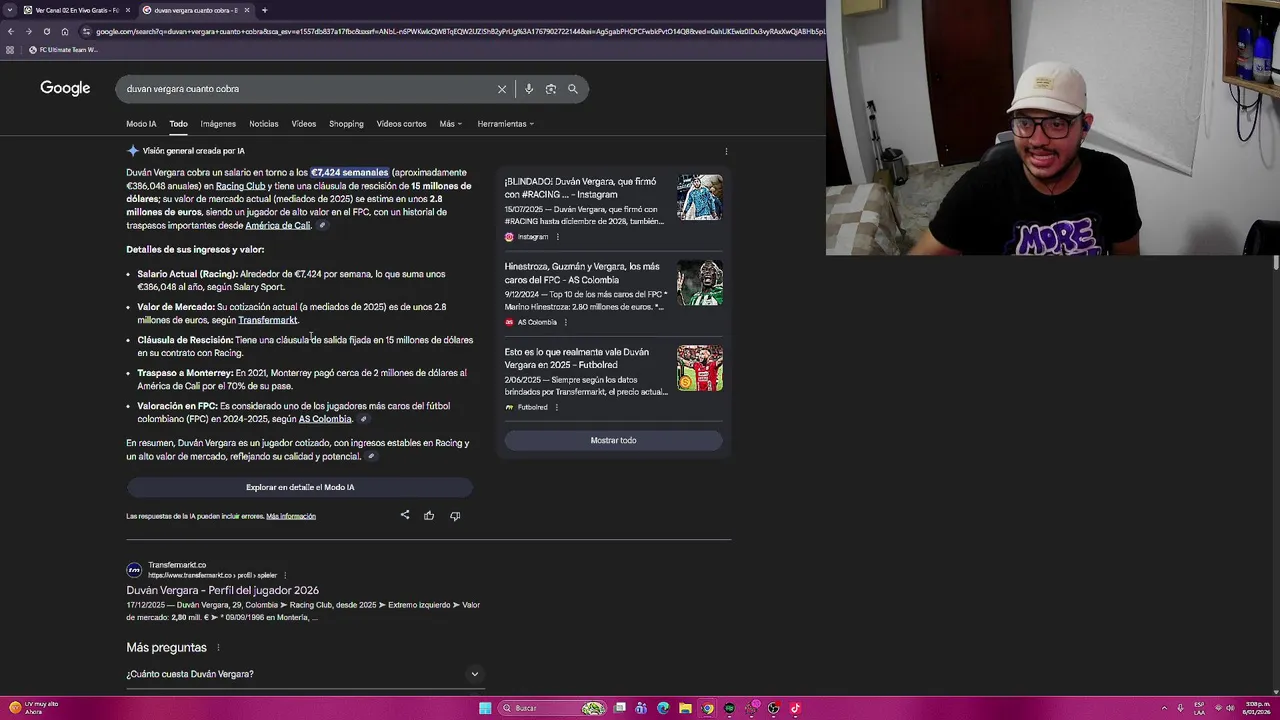Screen dimensions: 1280x720
Task: Open options for the AS Colombia source
Action: 565,322
